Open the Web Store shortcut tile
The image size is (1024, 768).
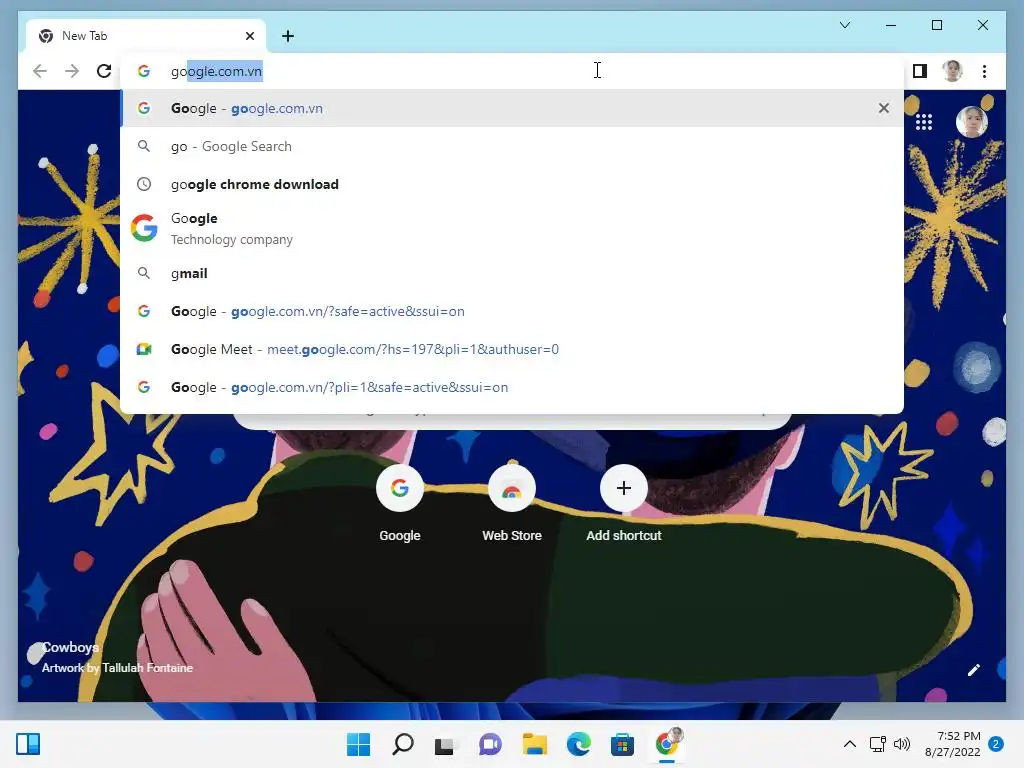click(512, 504)
